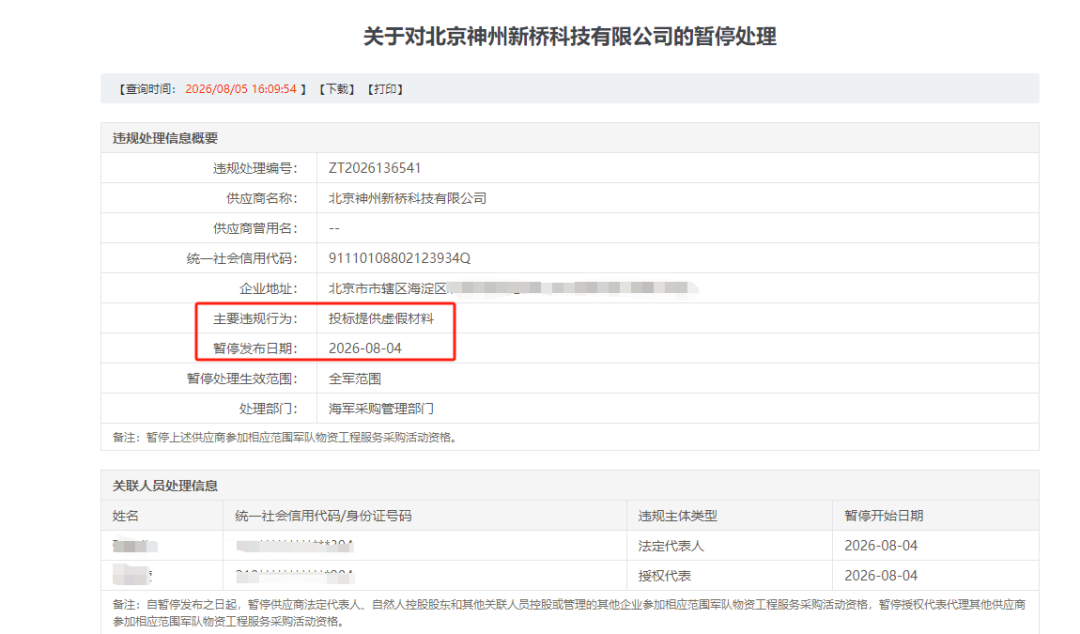Click the label 供应商曾用名:
1080x634 pixels.
[x=255, y=229]
